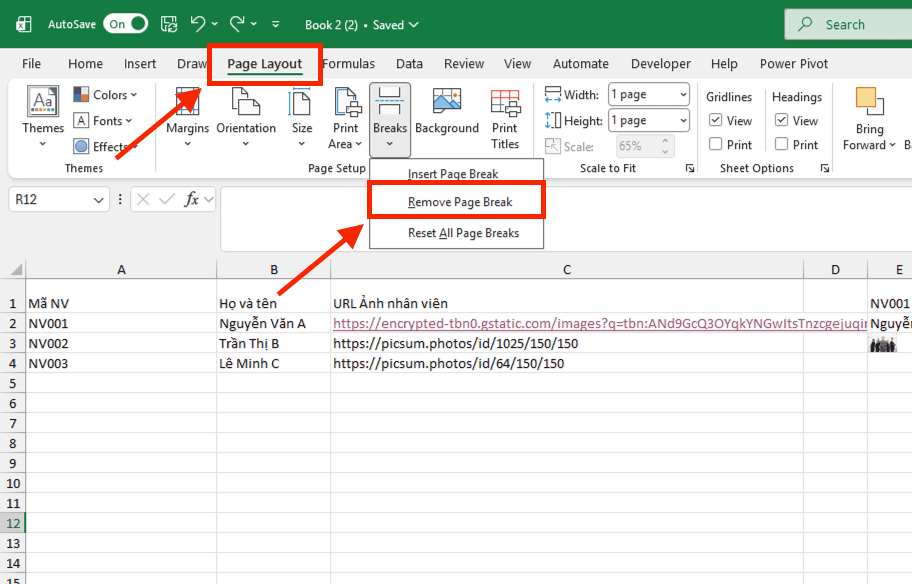Click the Enter checkmark in formula bar
The height and width of the screenshot is (584, 912).
click(167, 200)
